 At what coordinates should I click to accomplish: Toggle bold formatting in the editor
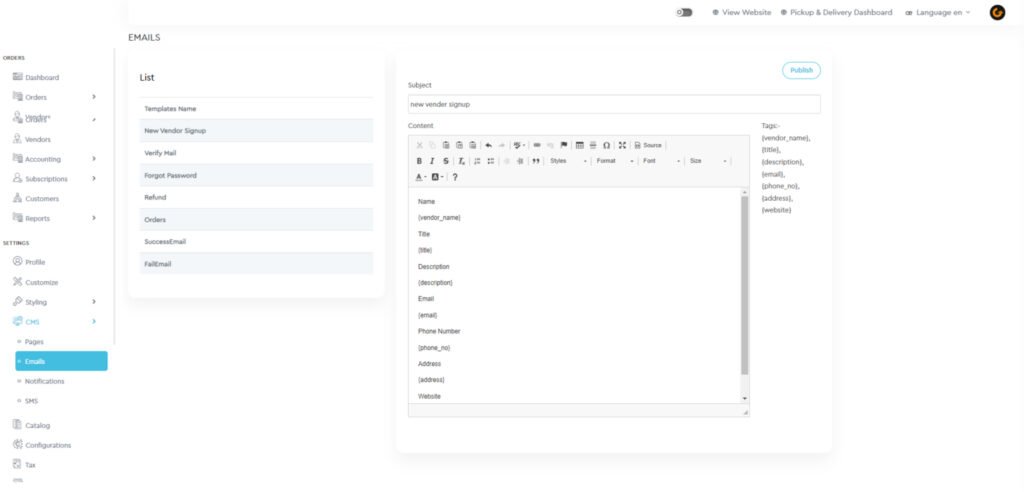419,161
